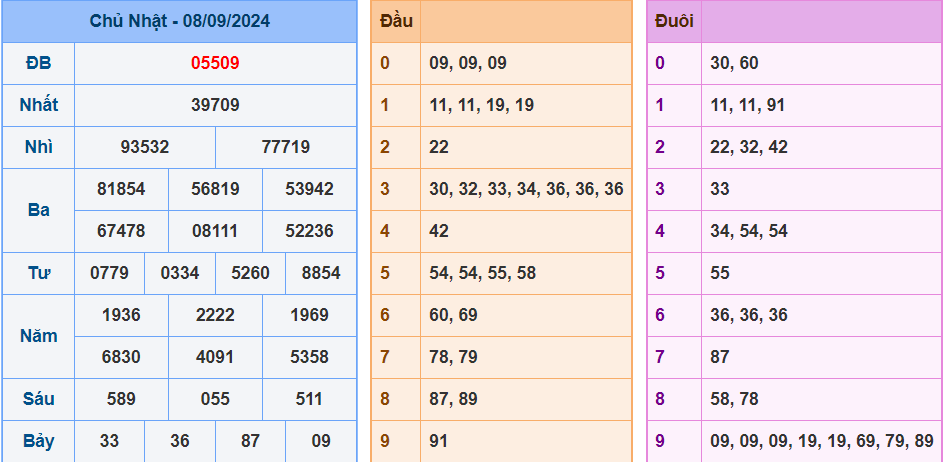Screen dimensions: 945x462
Task: Click the Tư prize number 8854
Action: (321, 273)
